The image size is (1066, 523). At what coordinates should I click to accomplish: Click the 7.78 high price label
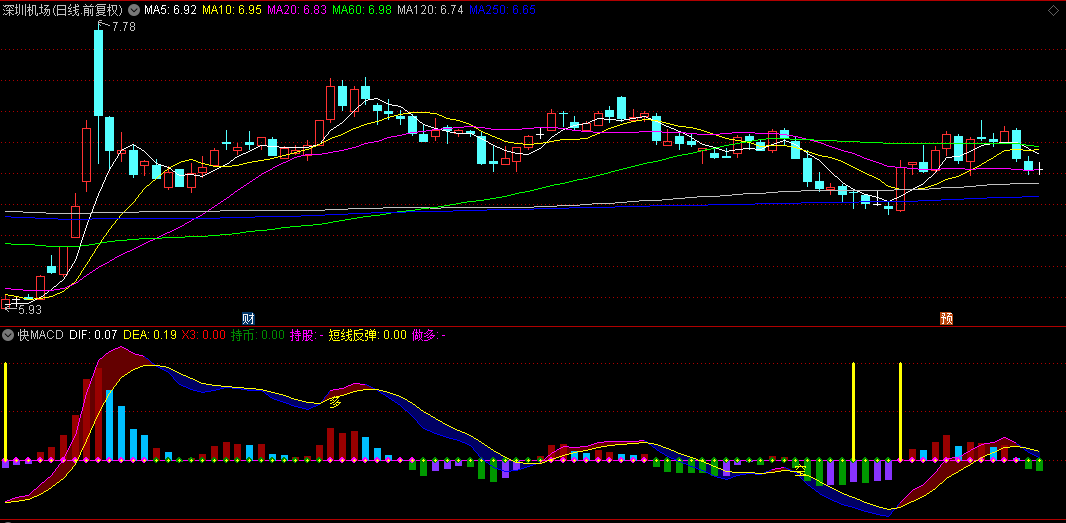123,27
